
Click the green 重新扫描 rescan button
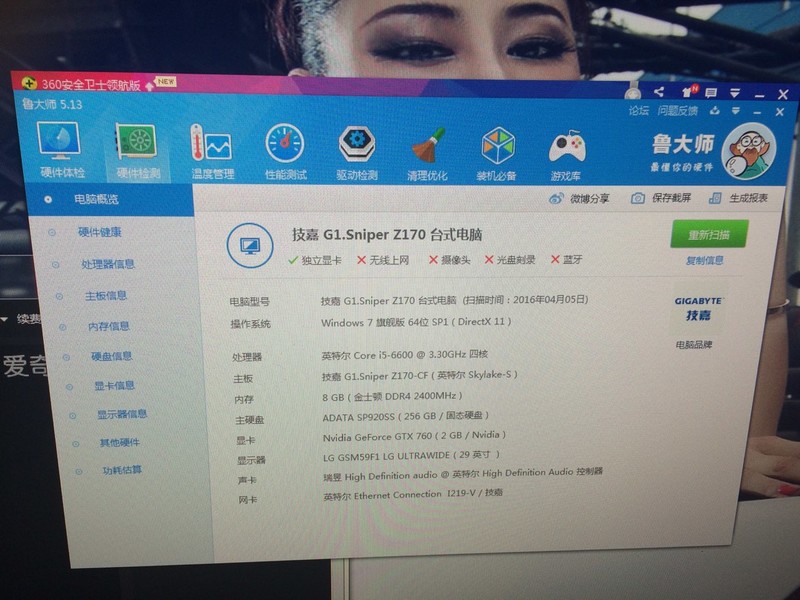709,234
